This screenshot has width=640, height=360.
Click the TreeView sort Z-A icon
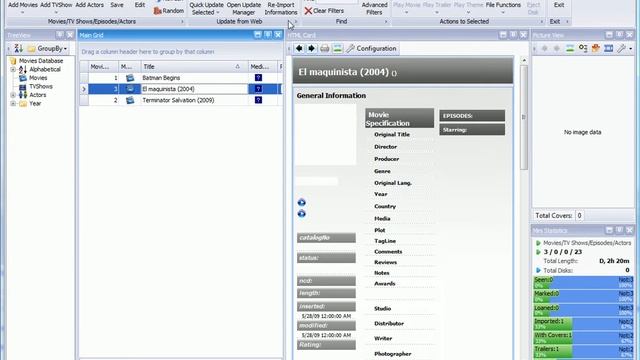click(18, 49)
